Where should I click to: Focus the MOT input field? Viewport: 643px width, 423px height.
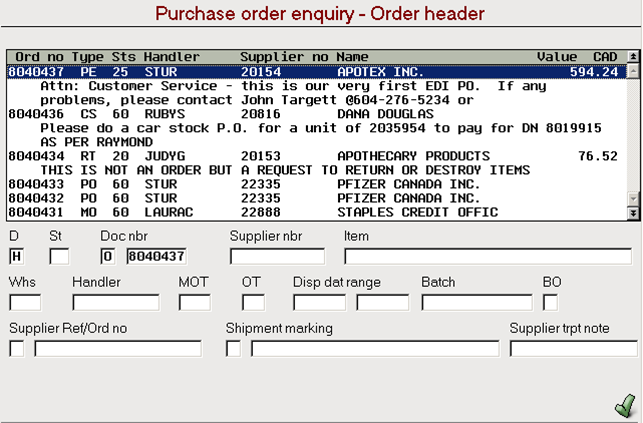point(195,303)
